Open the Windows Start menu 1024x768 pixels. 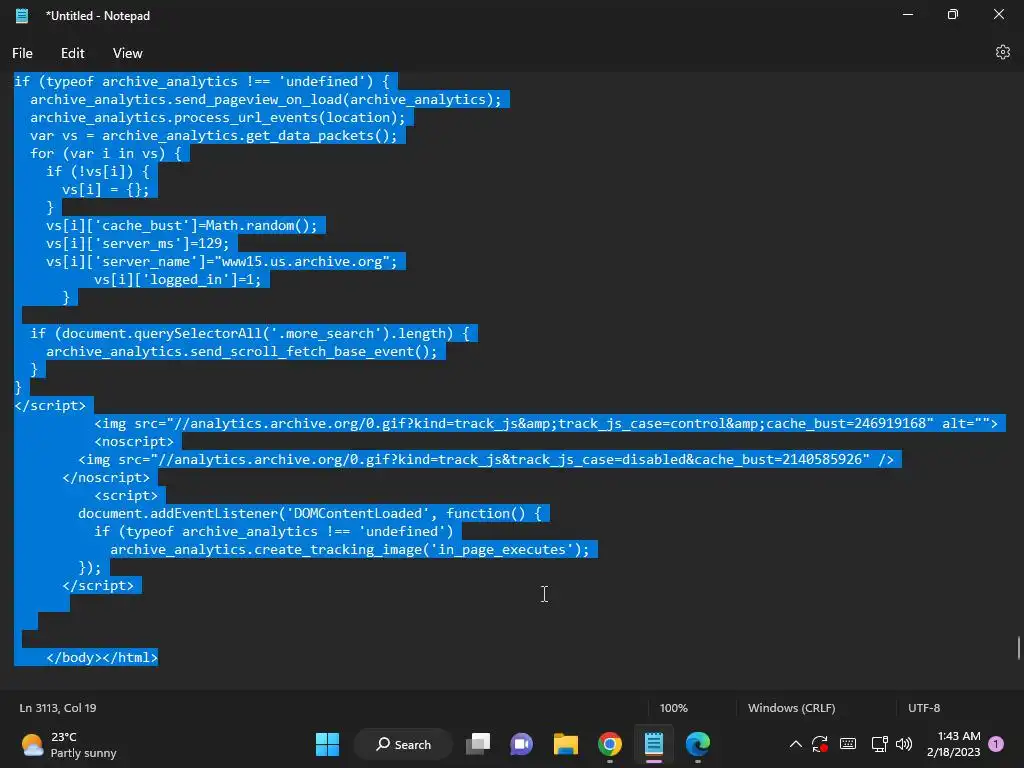327,744
